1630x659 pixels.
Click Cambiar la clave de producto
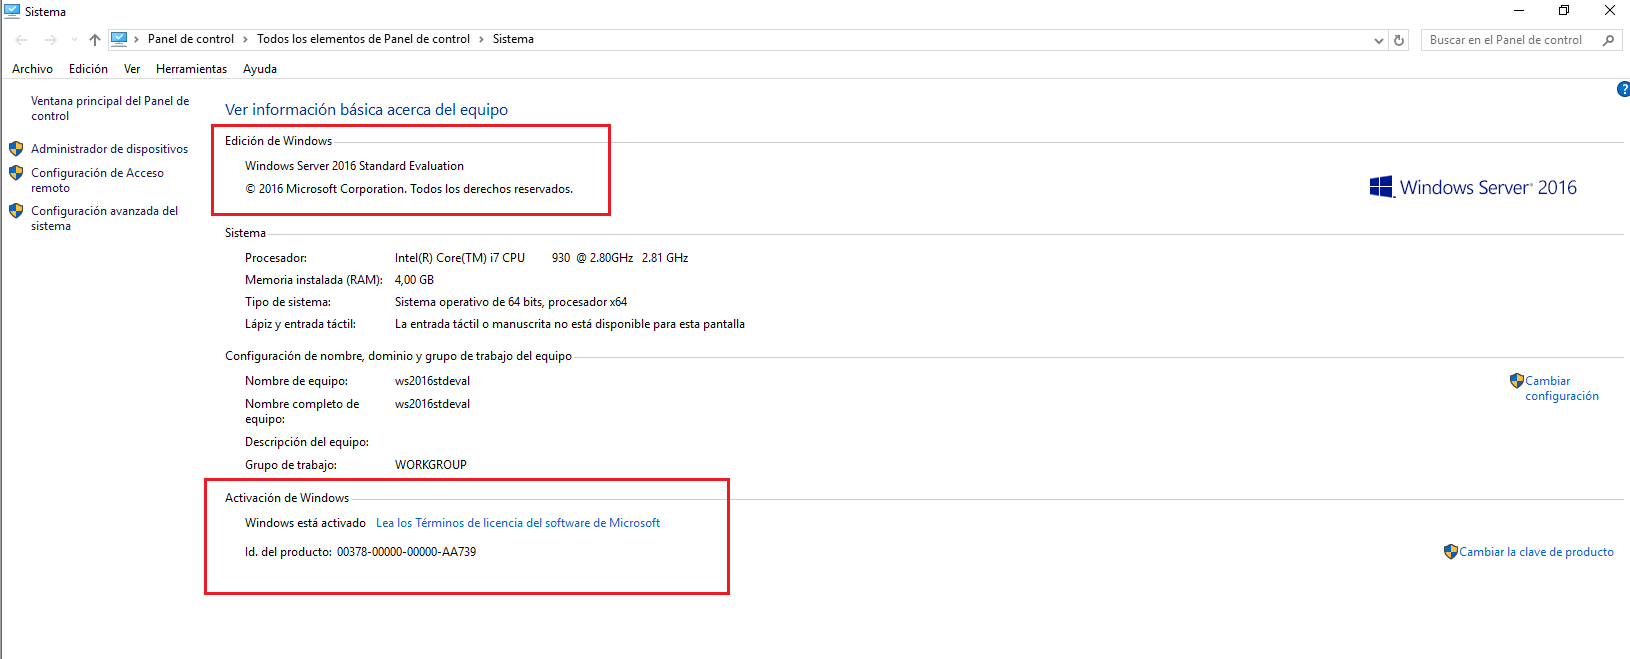coord(1536,552)
